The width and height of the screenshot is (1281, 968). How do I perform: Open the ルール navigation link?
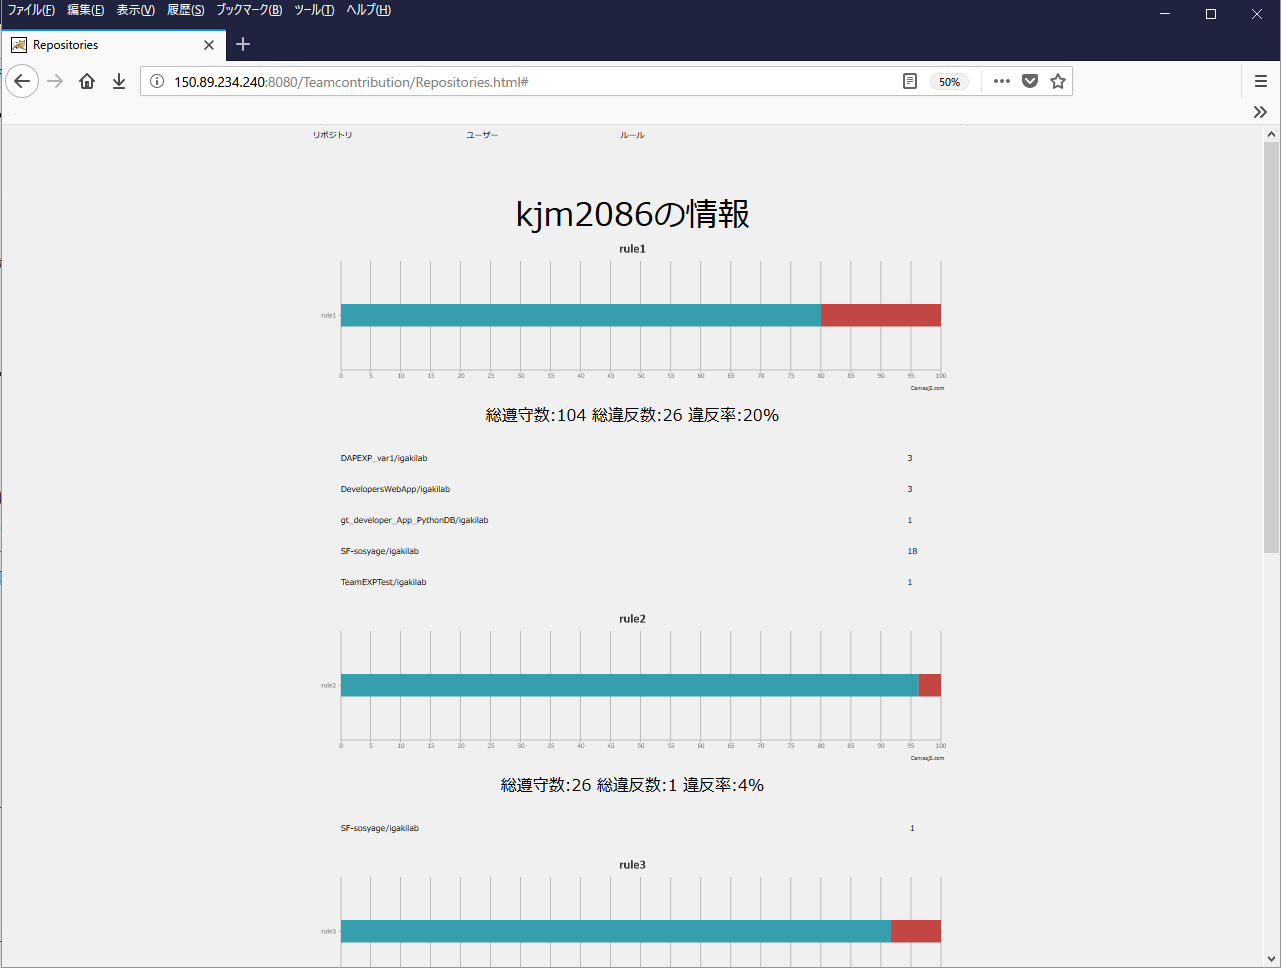coord(632,135)
